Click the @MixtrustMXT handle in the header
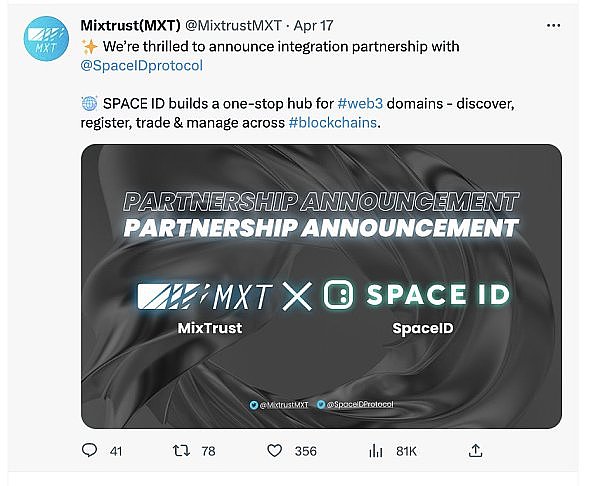The image size is (600, 486). (250, 24)
